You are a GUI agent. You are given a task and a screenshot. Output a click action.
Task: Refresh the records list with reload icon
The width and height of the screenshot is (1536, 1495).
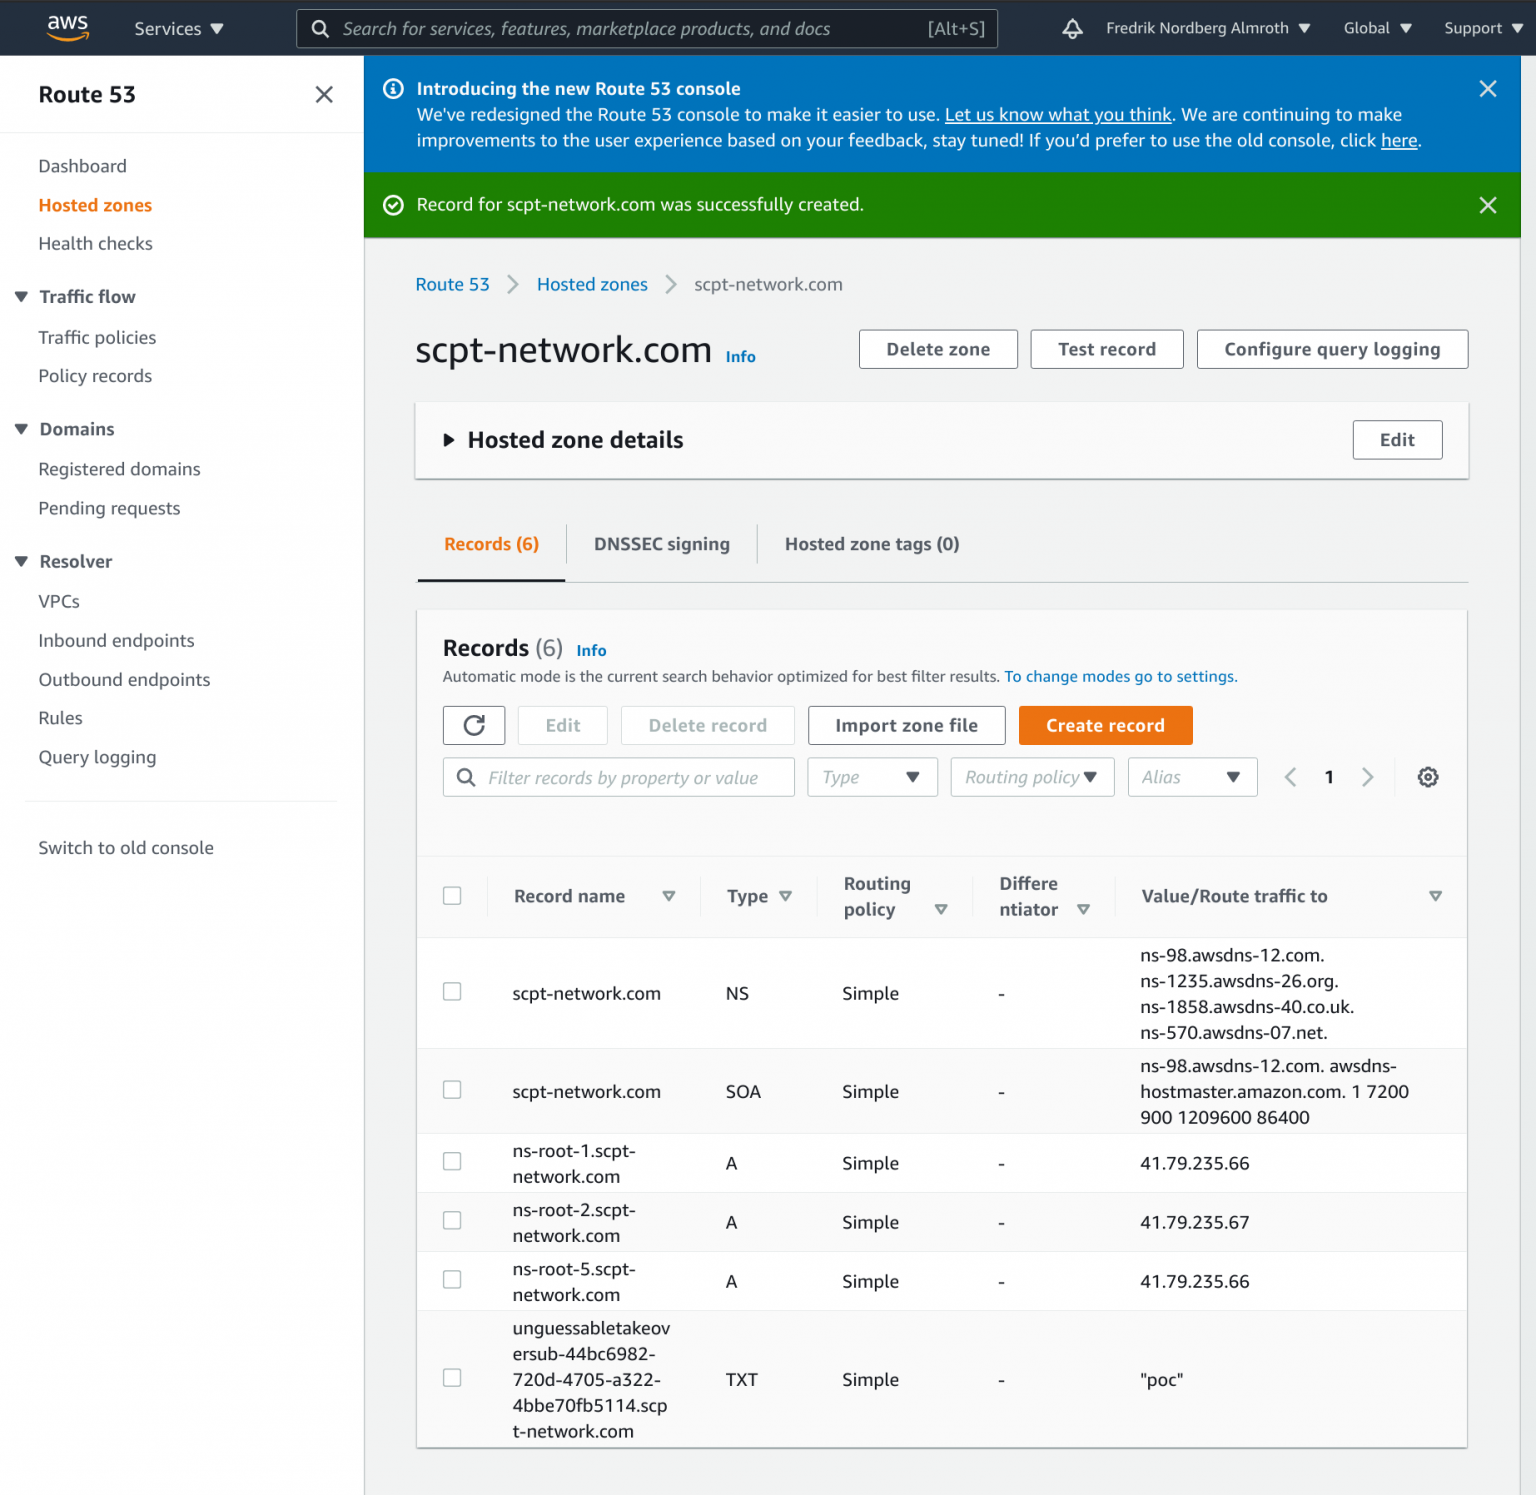coord(474,725)
